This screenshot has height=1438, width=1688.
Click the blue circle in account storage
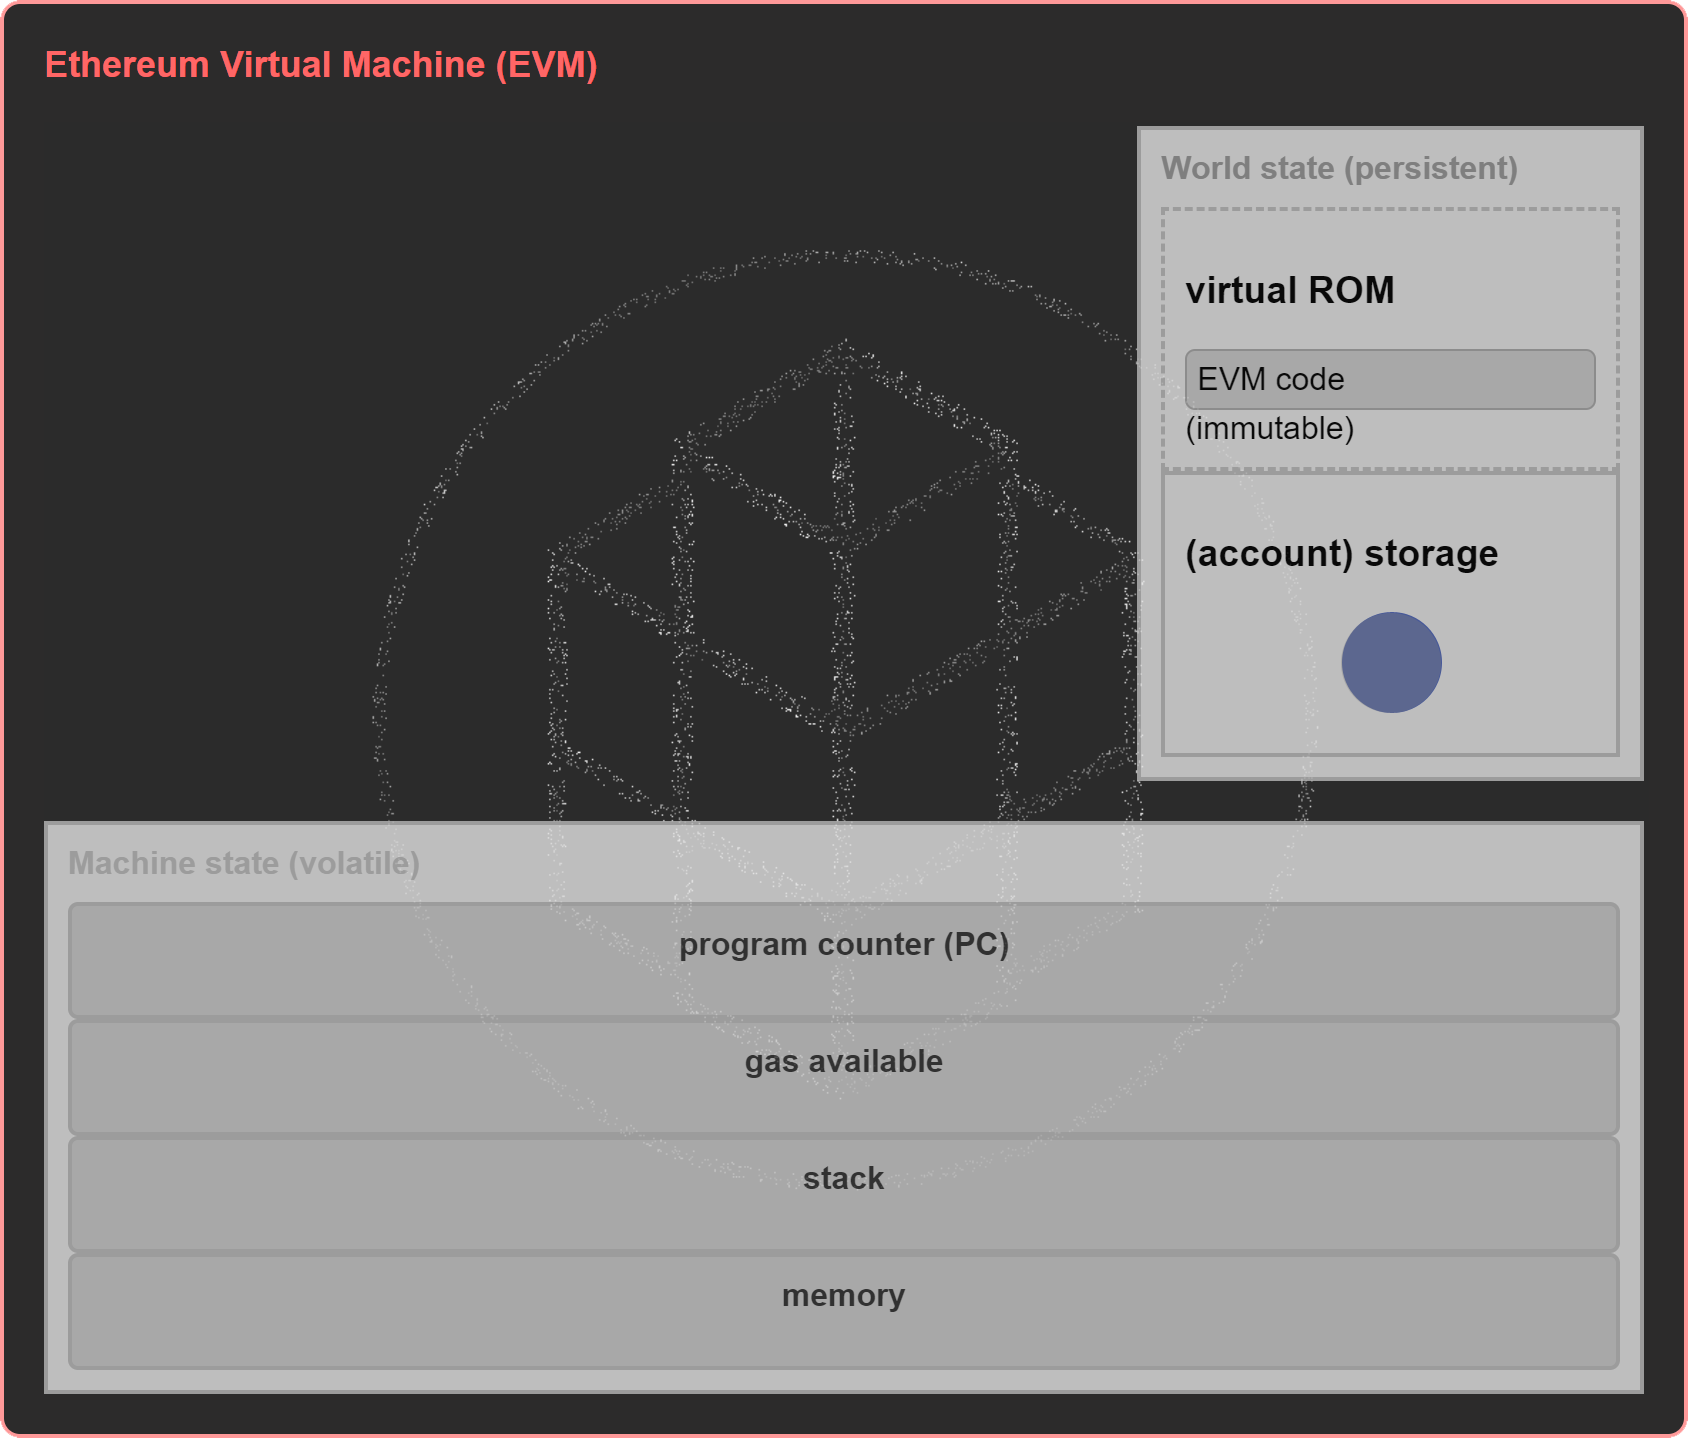(x=1391, y=662)
